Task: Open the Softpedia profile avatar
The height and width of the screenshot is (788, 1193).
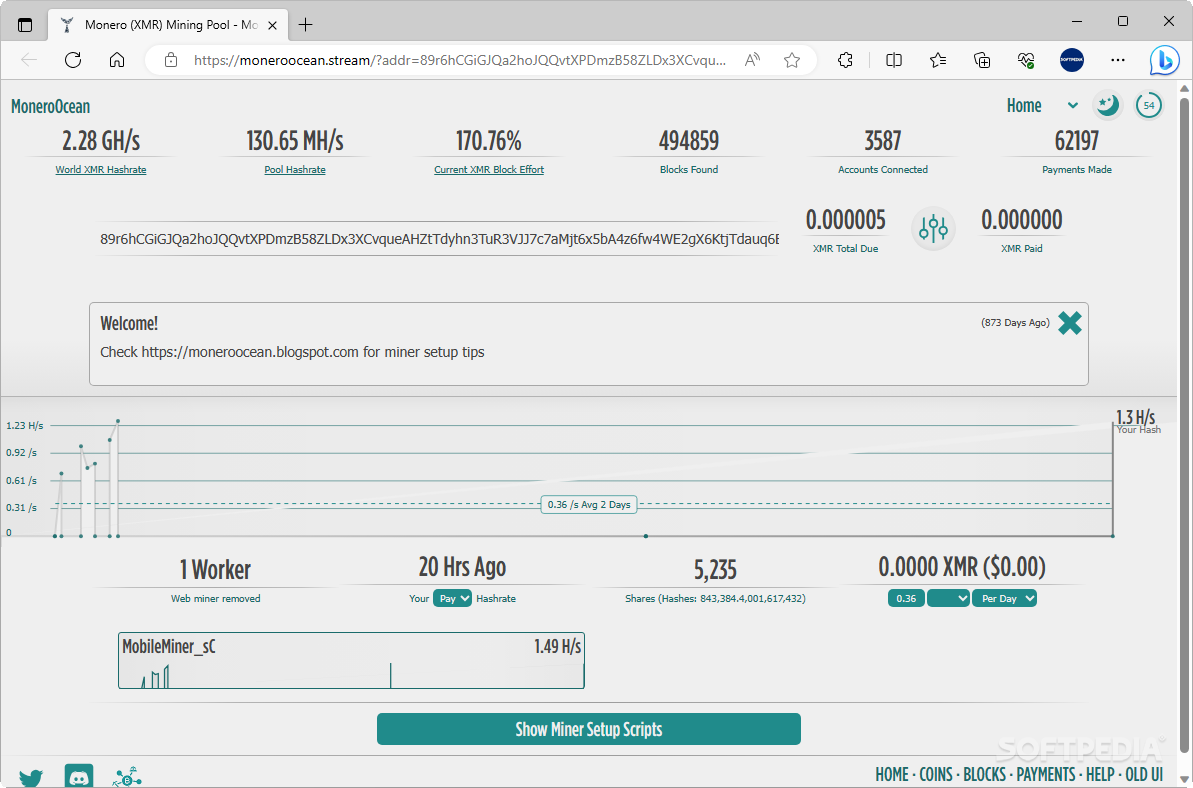Action: (x=1072, y=60)
